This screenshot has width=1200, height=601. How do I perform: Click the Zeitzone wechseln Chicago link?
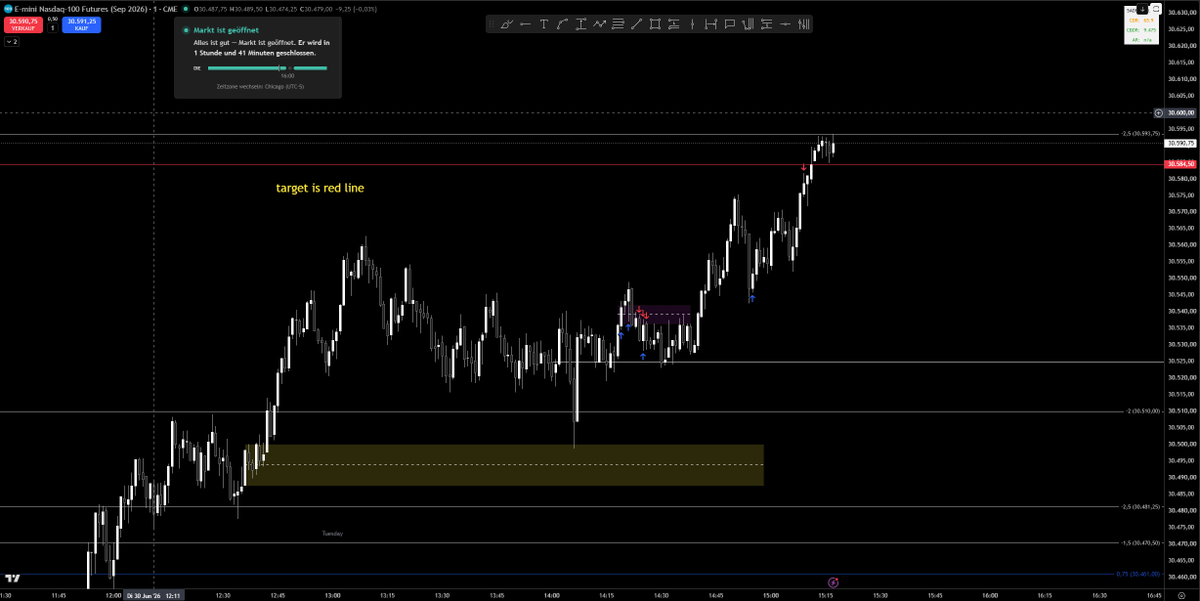tap(260, 87)
